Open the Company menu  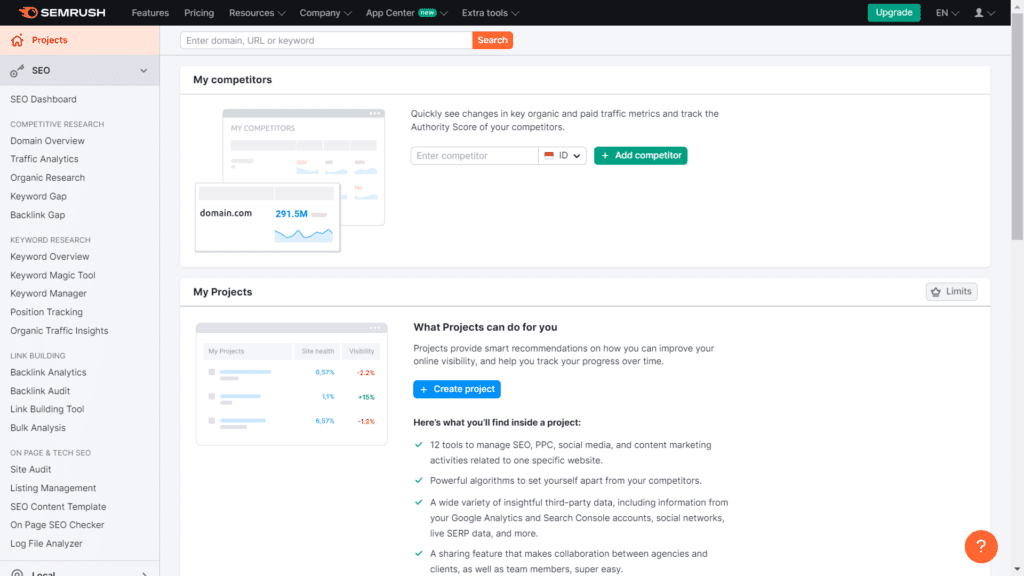click(318, 13)
